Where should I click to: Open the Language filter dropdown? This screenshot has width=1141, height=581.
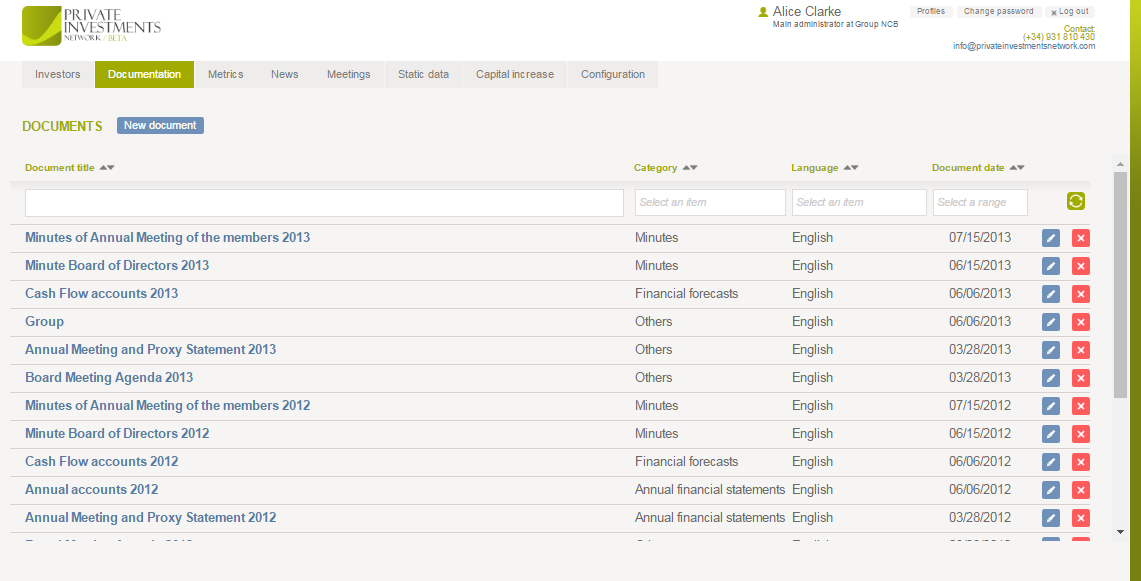coord(859,203)
